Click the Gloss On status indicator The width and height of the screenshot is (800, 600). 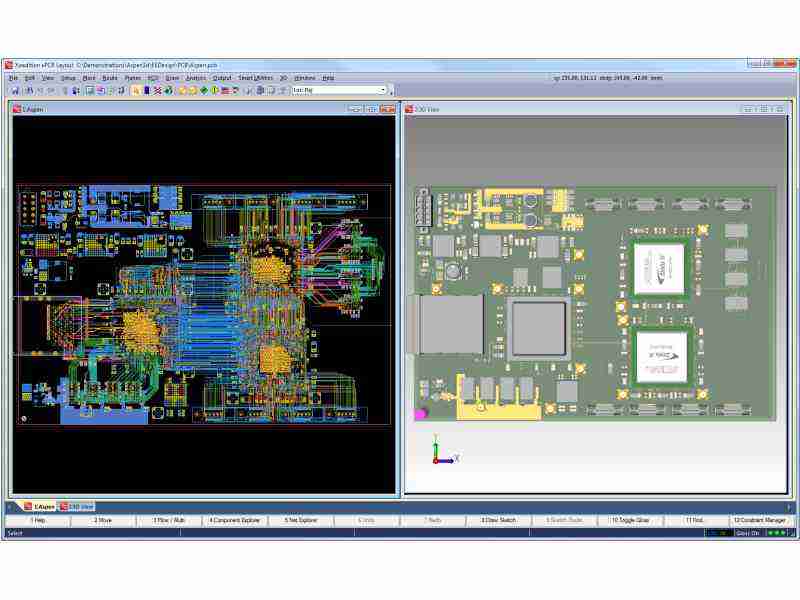[748, 533]
